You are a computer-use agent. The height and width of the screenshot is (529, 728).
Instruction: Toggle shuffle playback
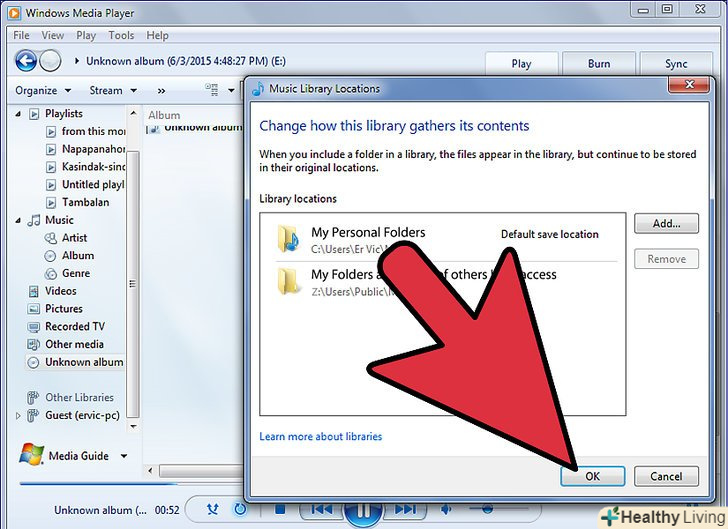click(213, 509)
